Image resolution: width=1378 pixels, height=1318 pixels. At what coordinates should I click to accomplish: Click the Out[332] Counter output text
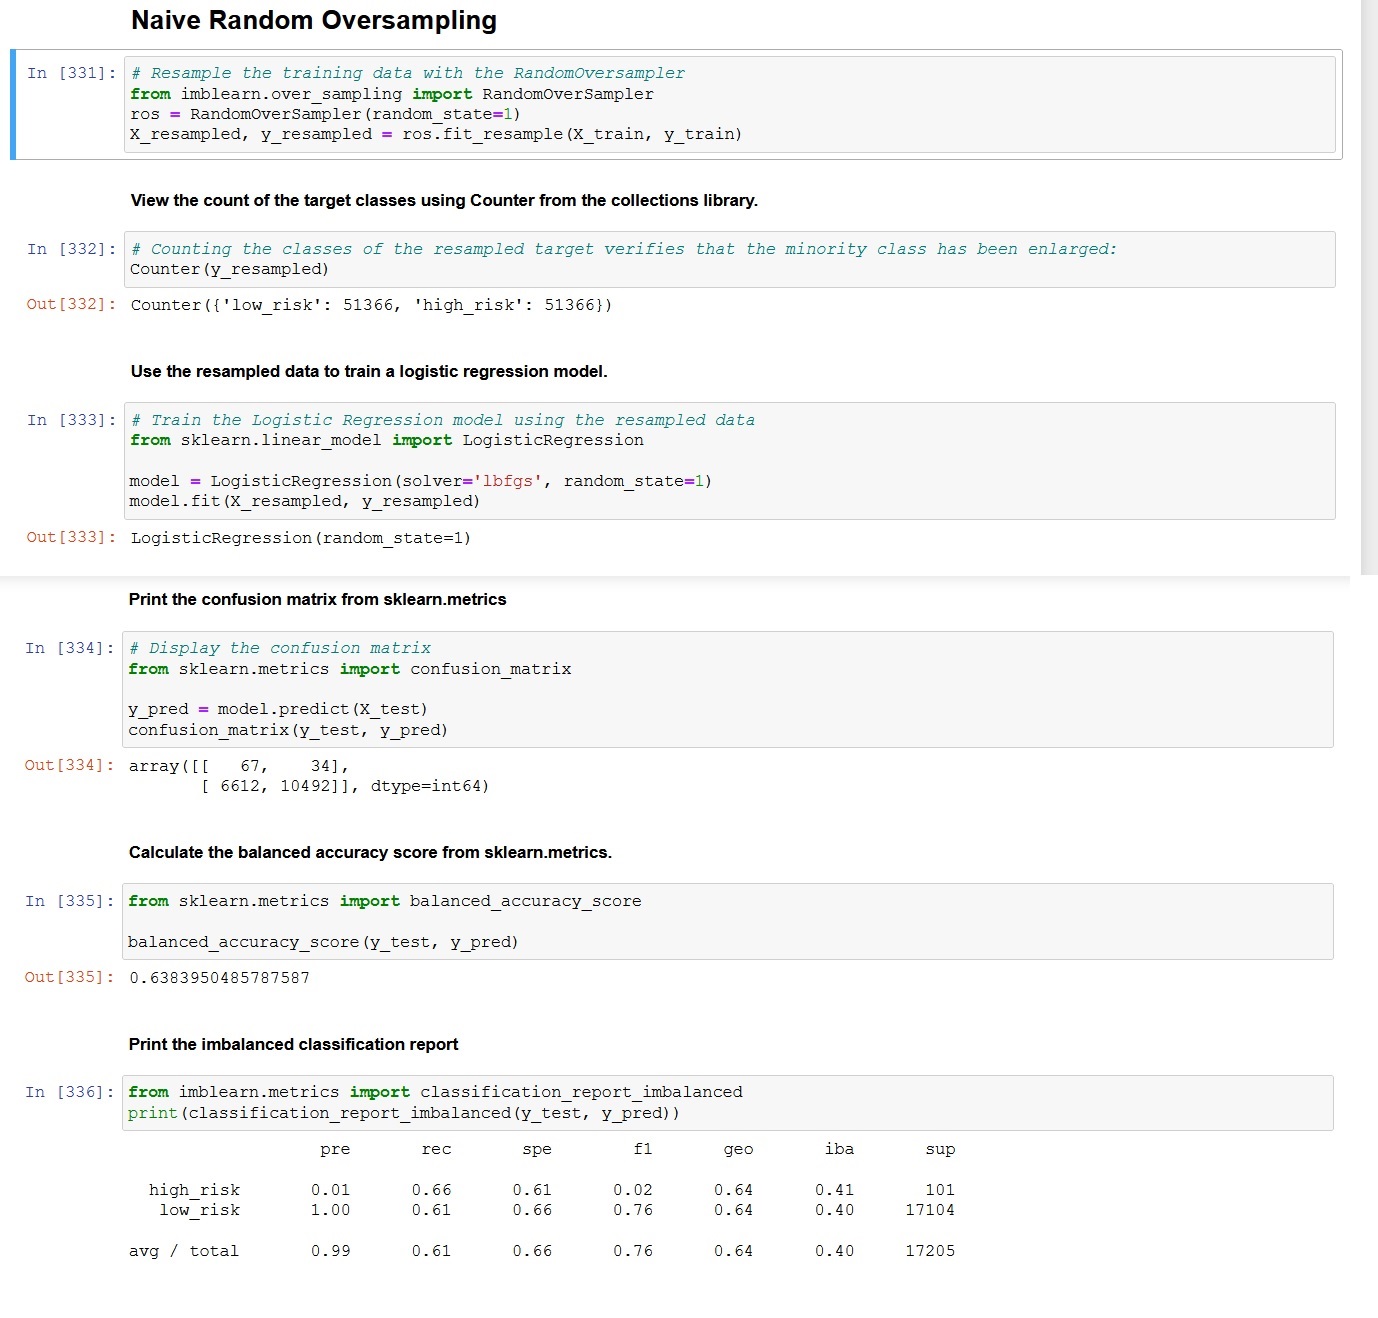370,305
